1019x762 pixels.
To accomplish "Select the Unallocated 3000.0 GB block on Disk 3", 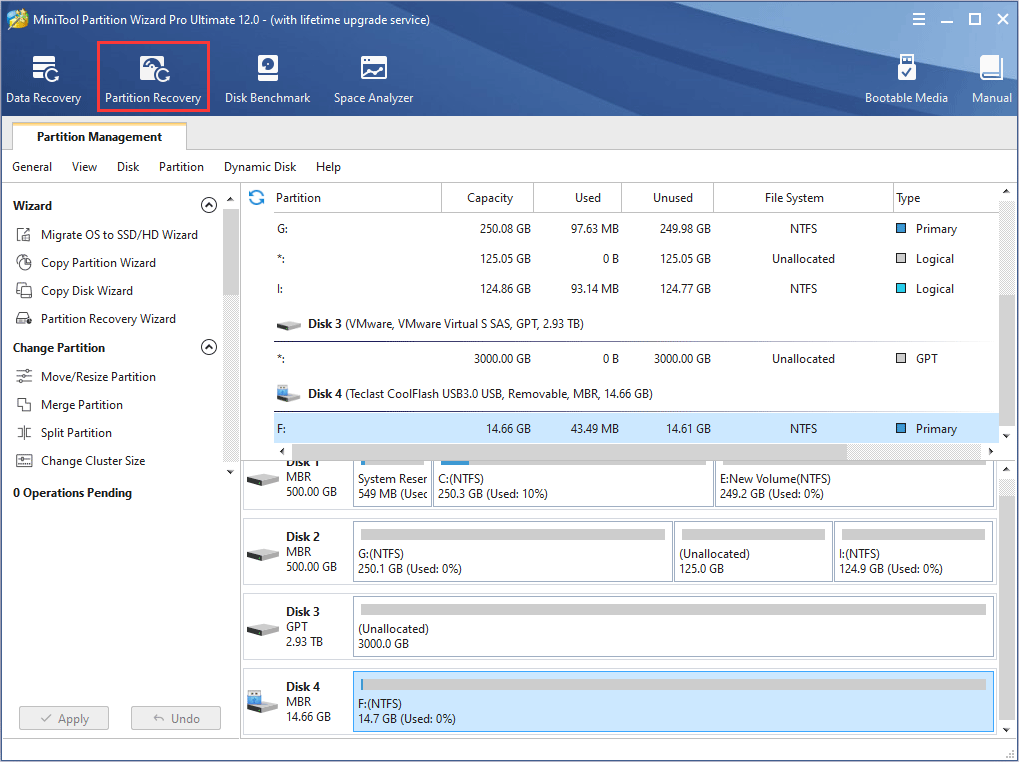I will pos(673,626).
